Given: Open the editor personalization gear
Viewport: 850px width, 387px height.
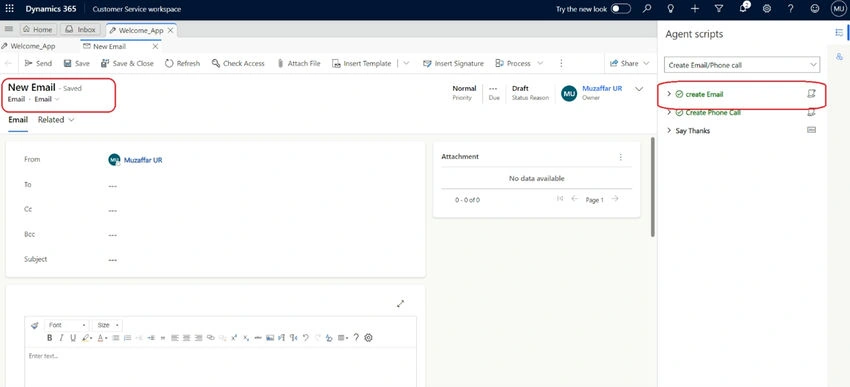Looking at the screenshot, I should 369,338.
